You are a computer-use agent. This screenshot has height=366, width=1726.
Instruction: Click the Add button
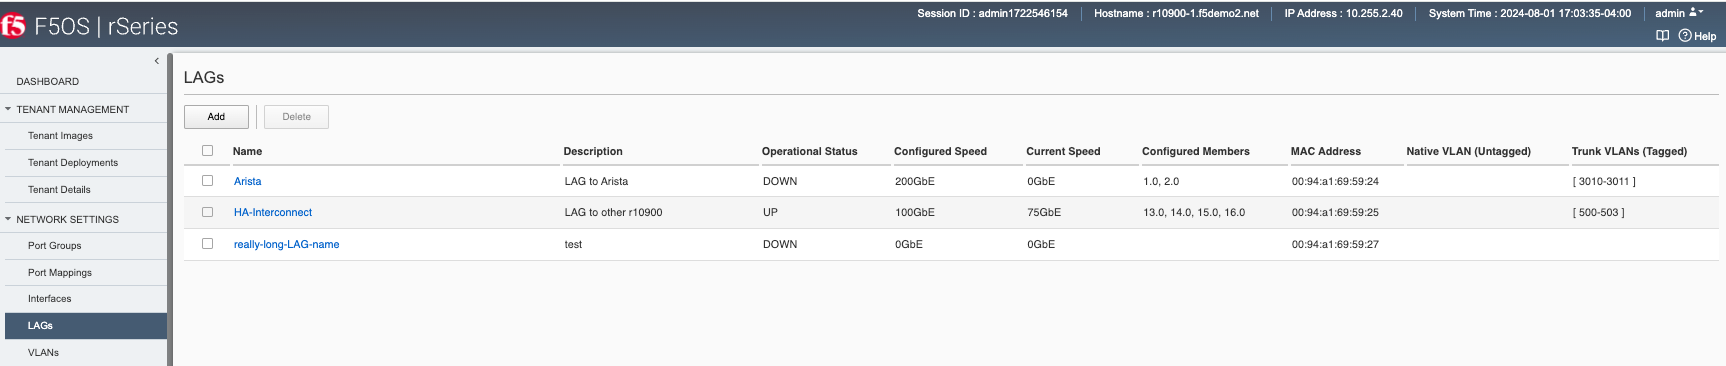coord(216,117)
